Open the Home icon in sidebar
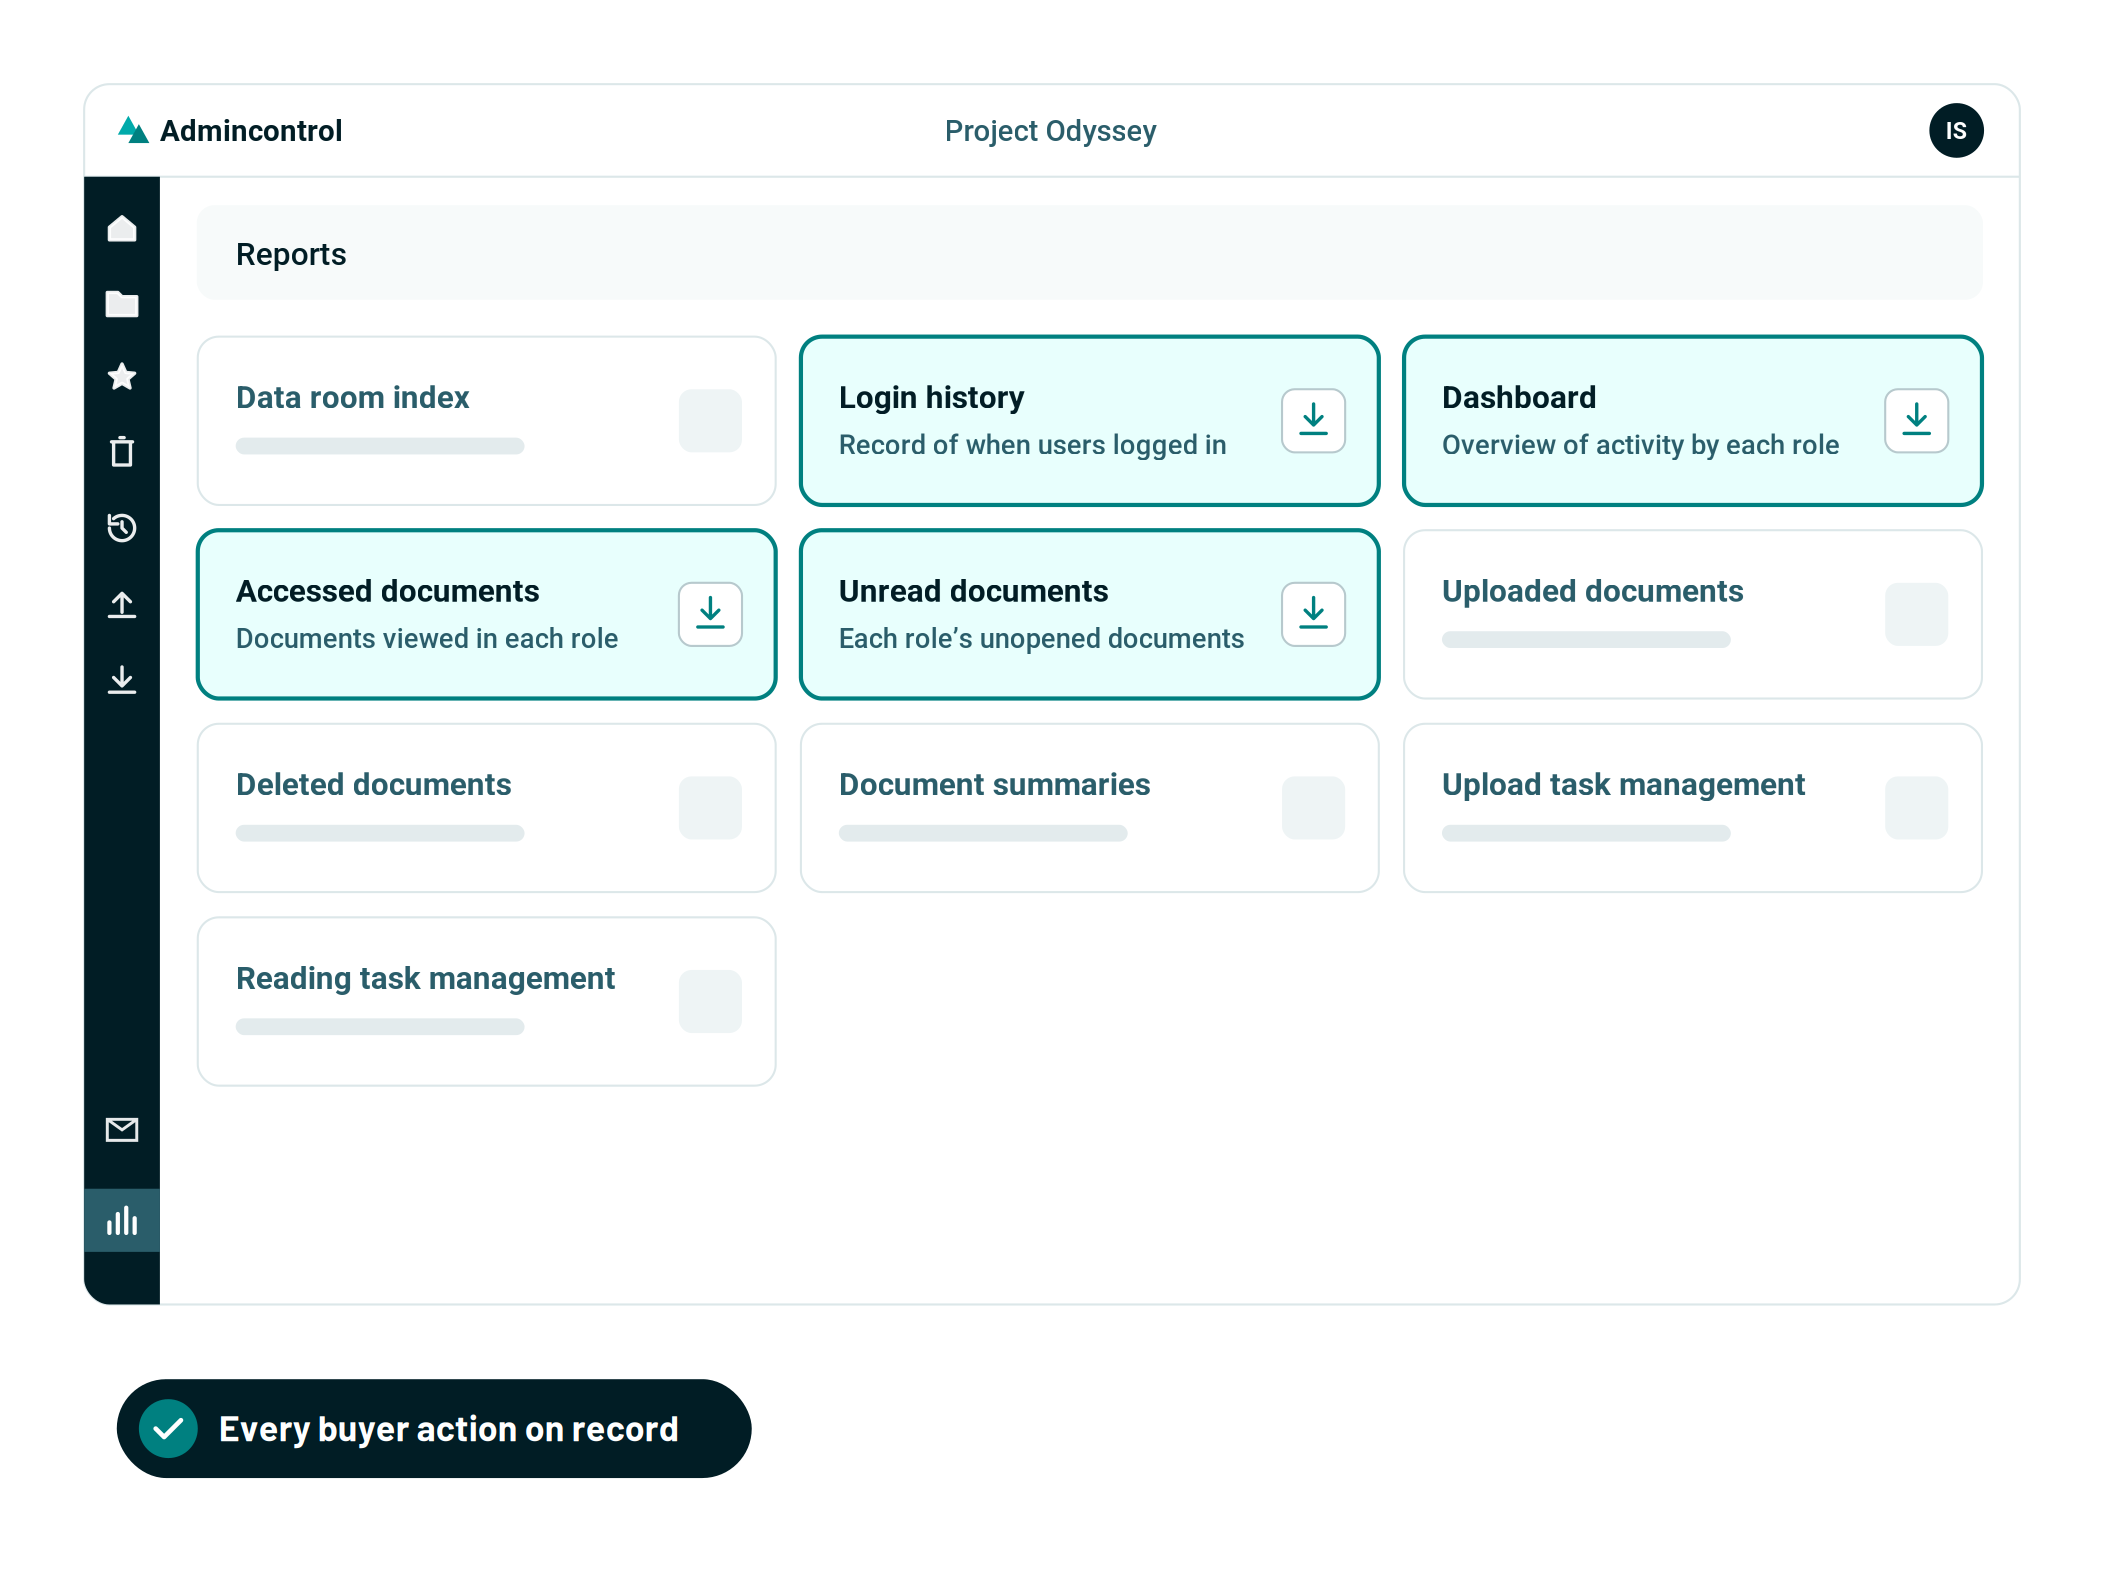This screenshot has height=1578, width=2104. point(122,229)
